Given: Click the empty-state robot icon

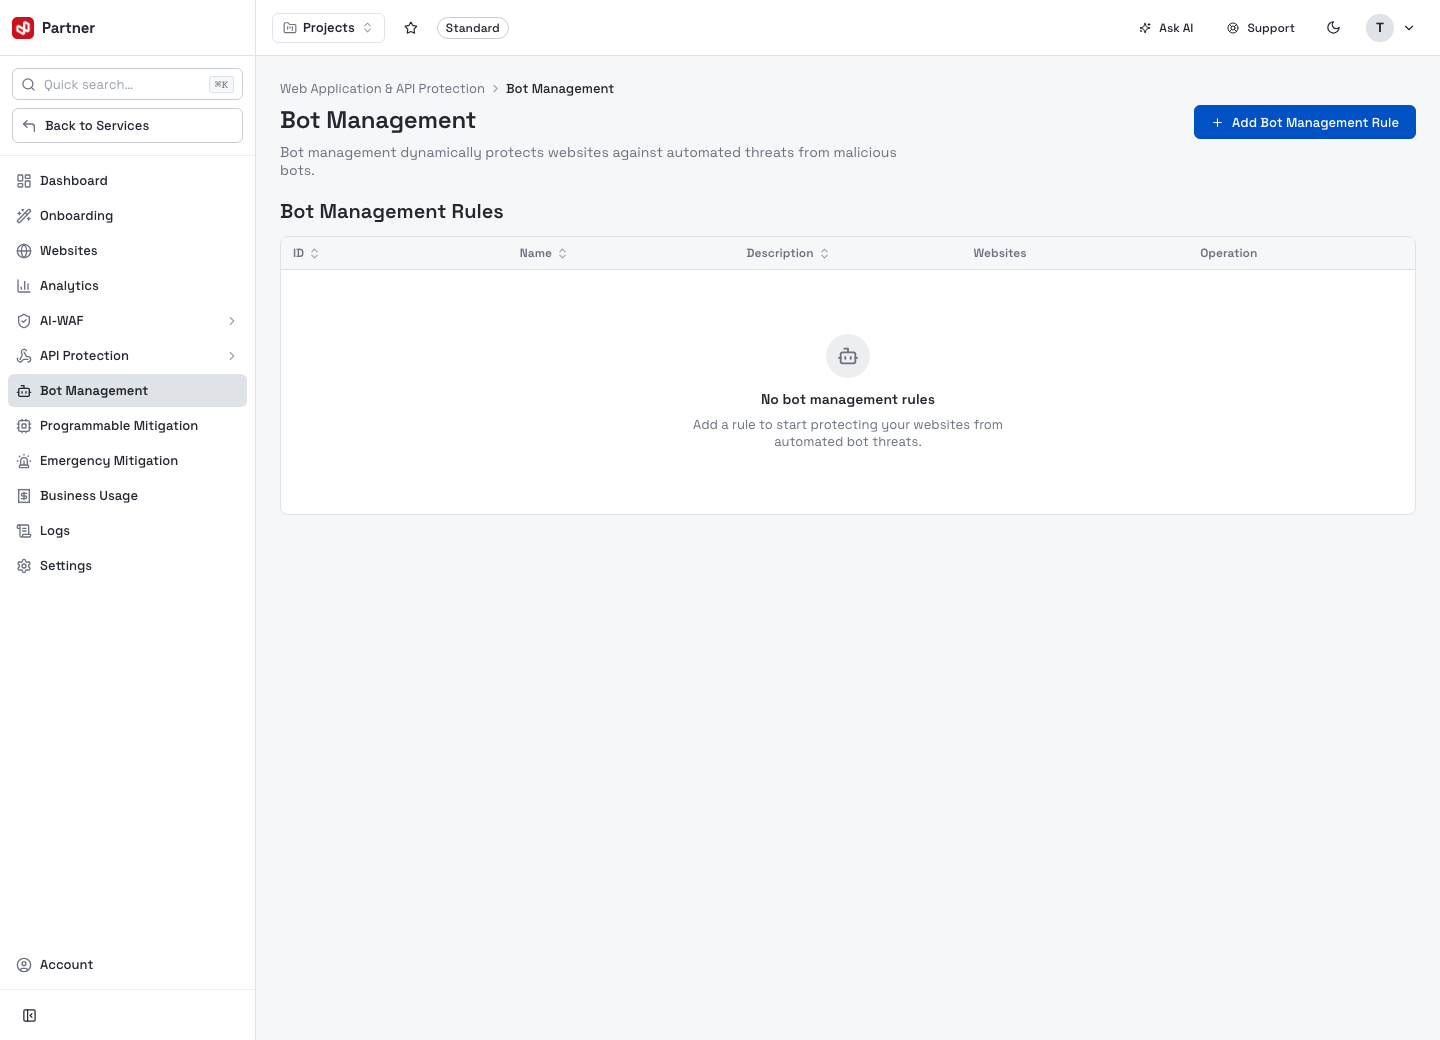Looking at the screenshot, I should pos(848,356).
